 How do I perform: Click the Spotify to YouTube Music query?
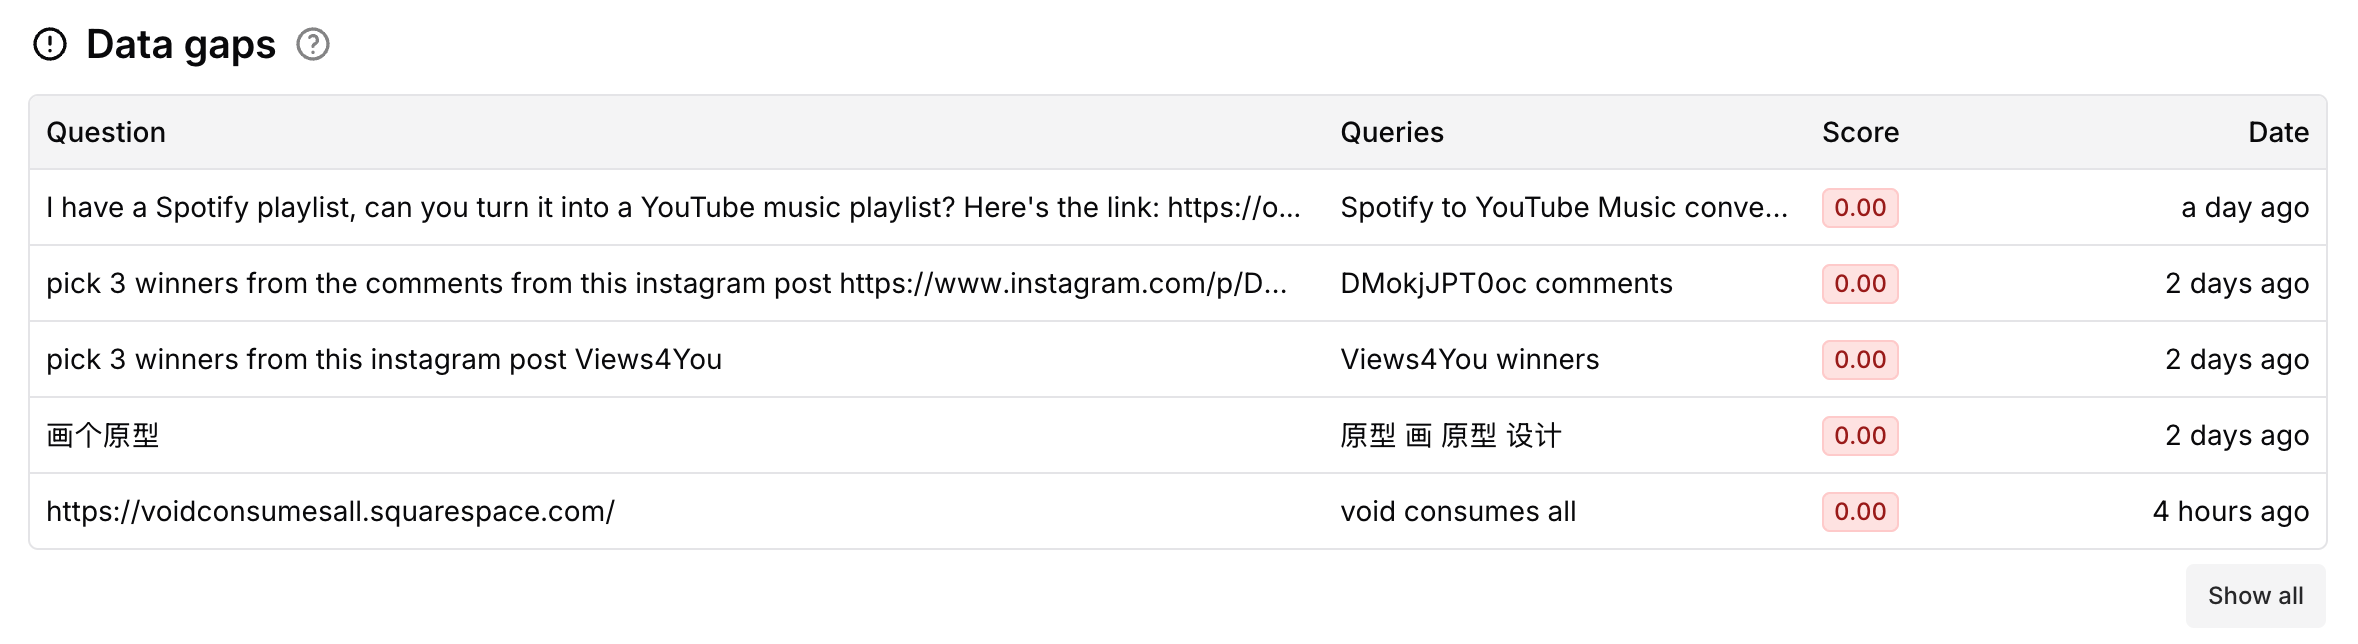tap(1563, 208)
